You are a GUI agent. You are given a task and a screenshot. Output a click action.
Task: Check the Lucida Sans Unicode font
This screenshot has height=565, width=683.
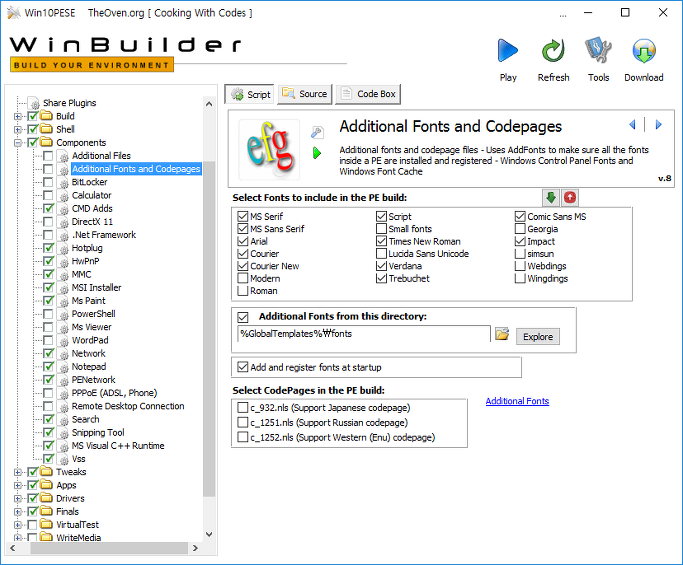(x=381, y=254)
